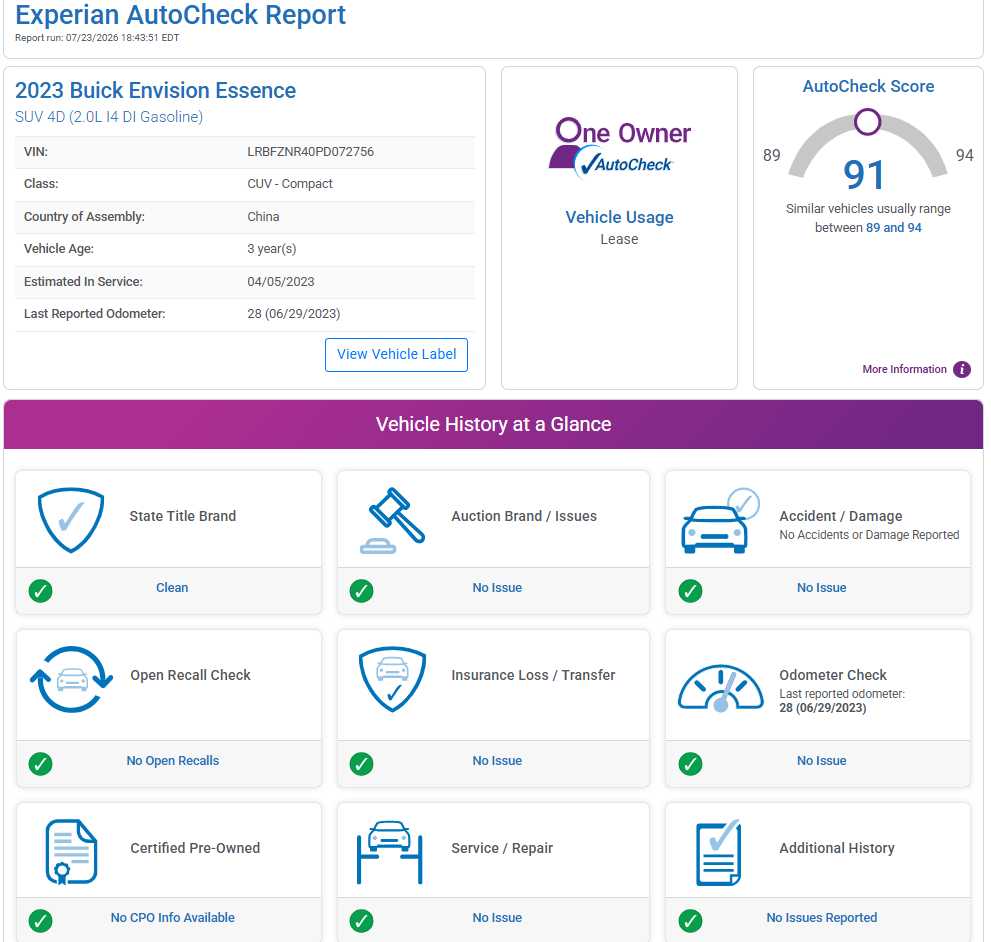
Task: Click the score number 91
Action: click(x=864, y=174)
